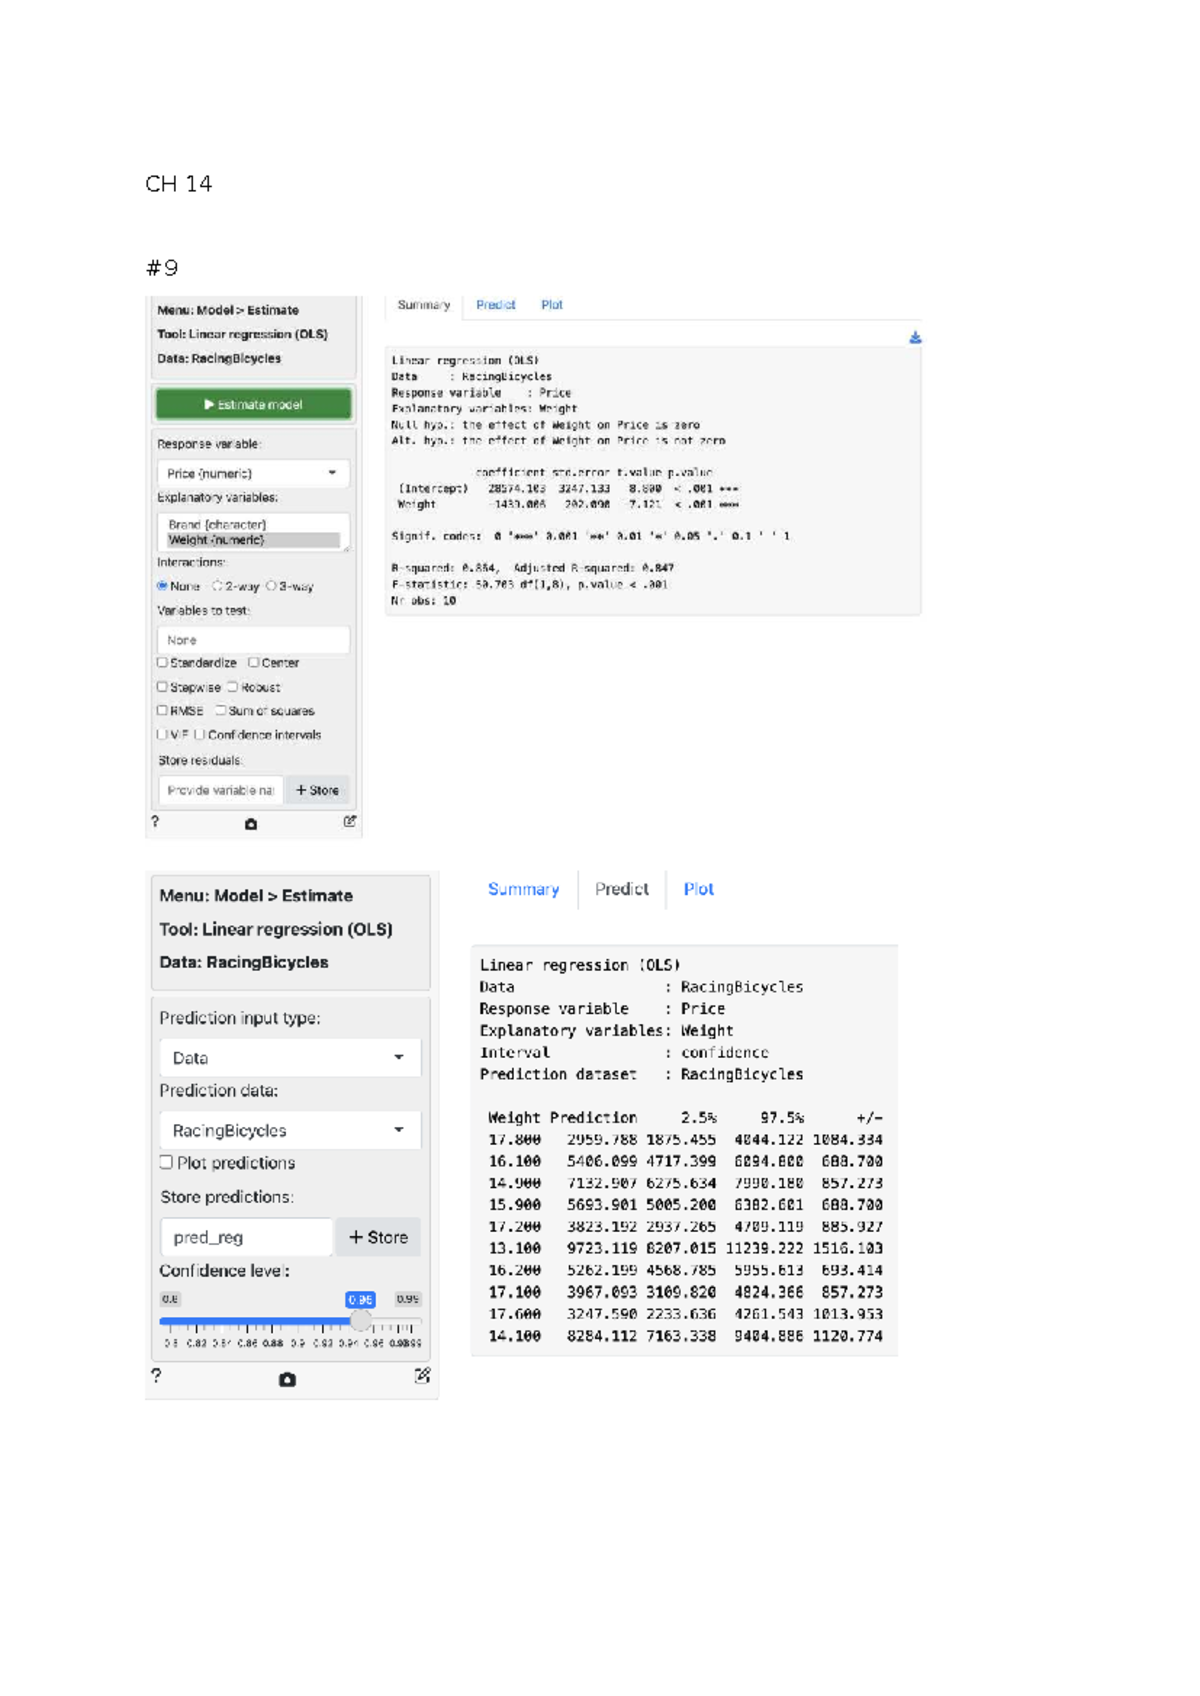Click camera screenshot icon below Store residuals

251,824
